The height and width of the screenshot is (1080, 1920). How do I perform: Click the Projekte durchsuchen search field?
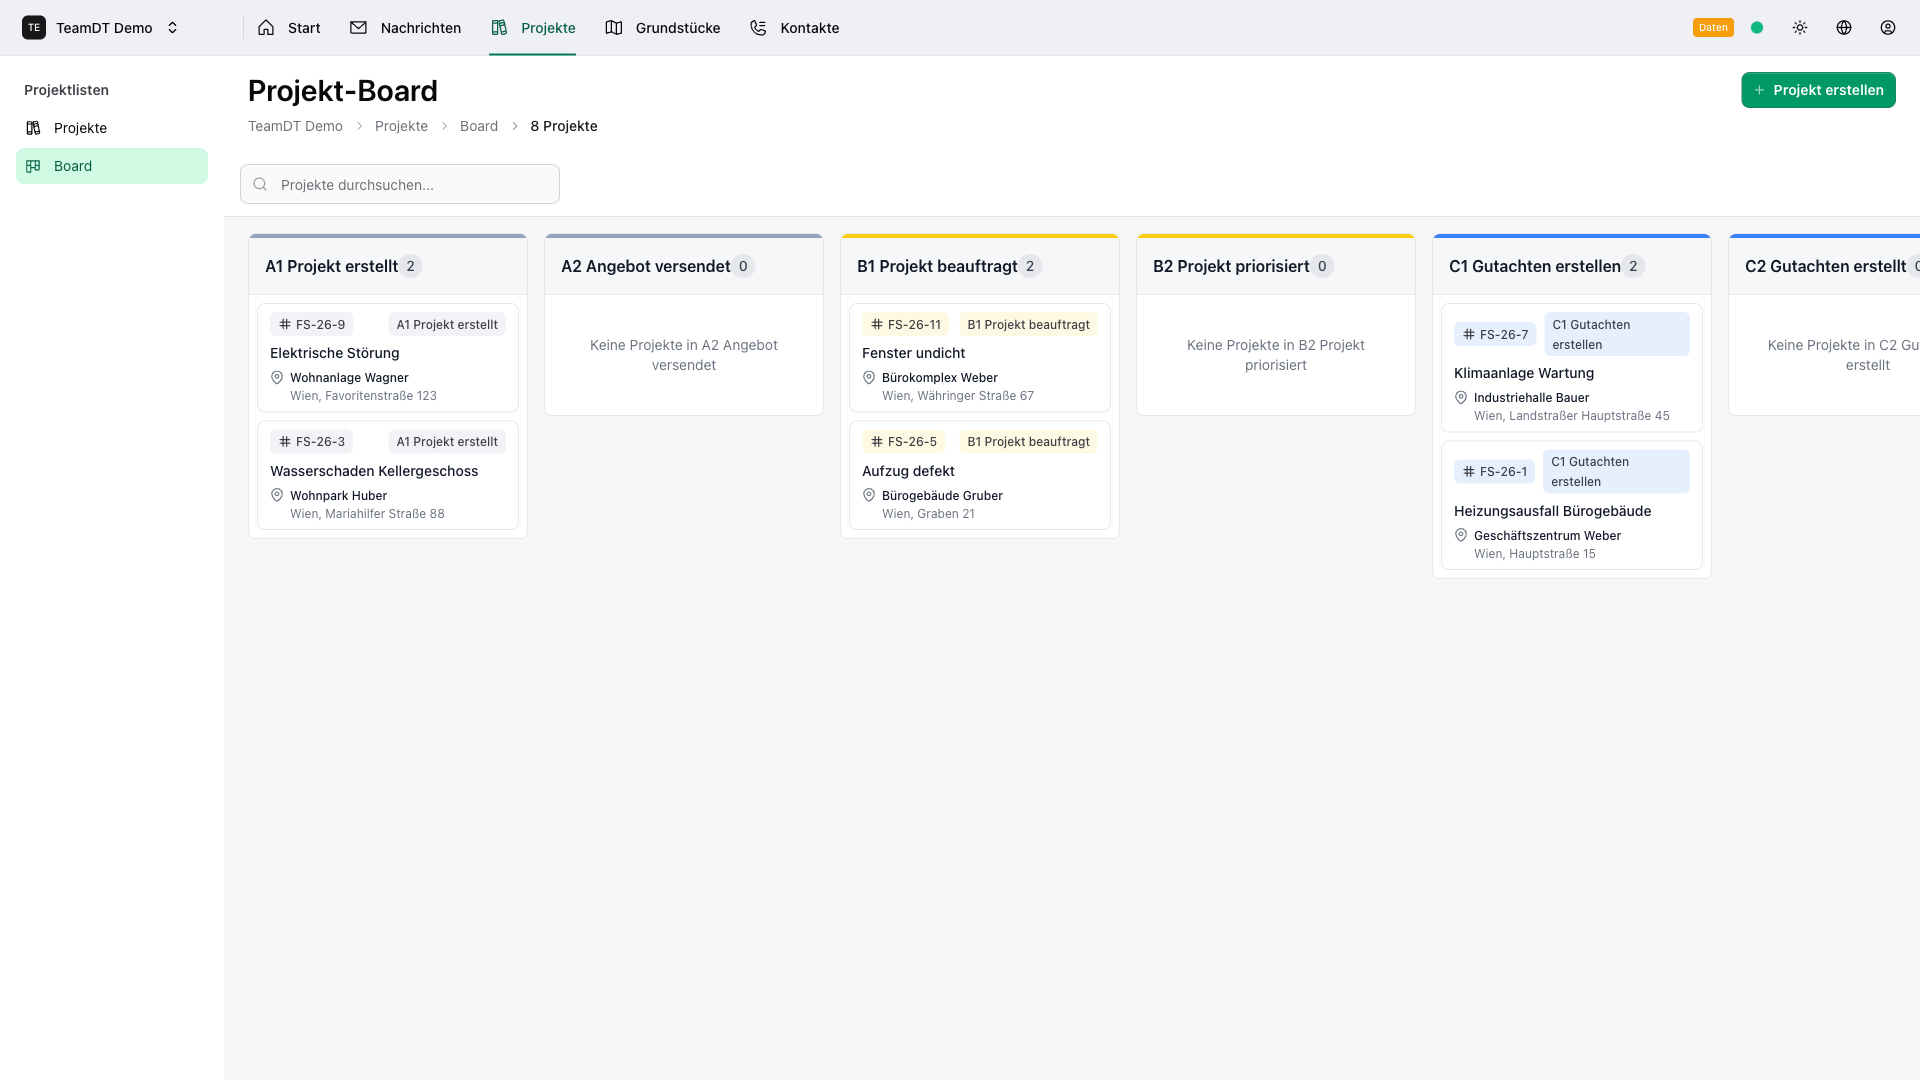click(399, 184)
